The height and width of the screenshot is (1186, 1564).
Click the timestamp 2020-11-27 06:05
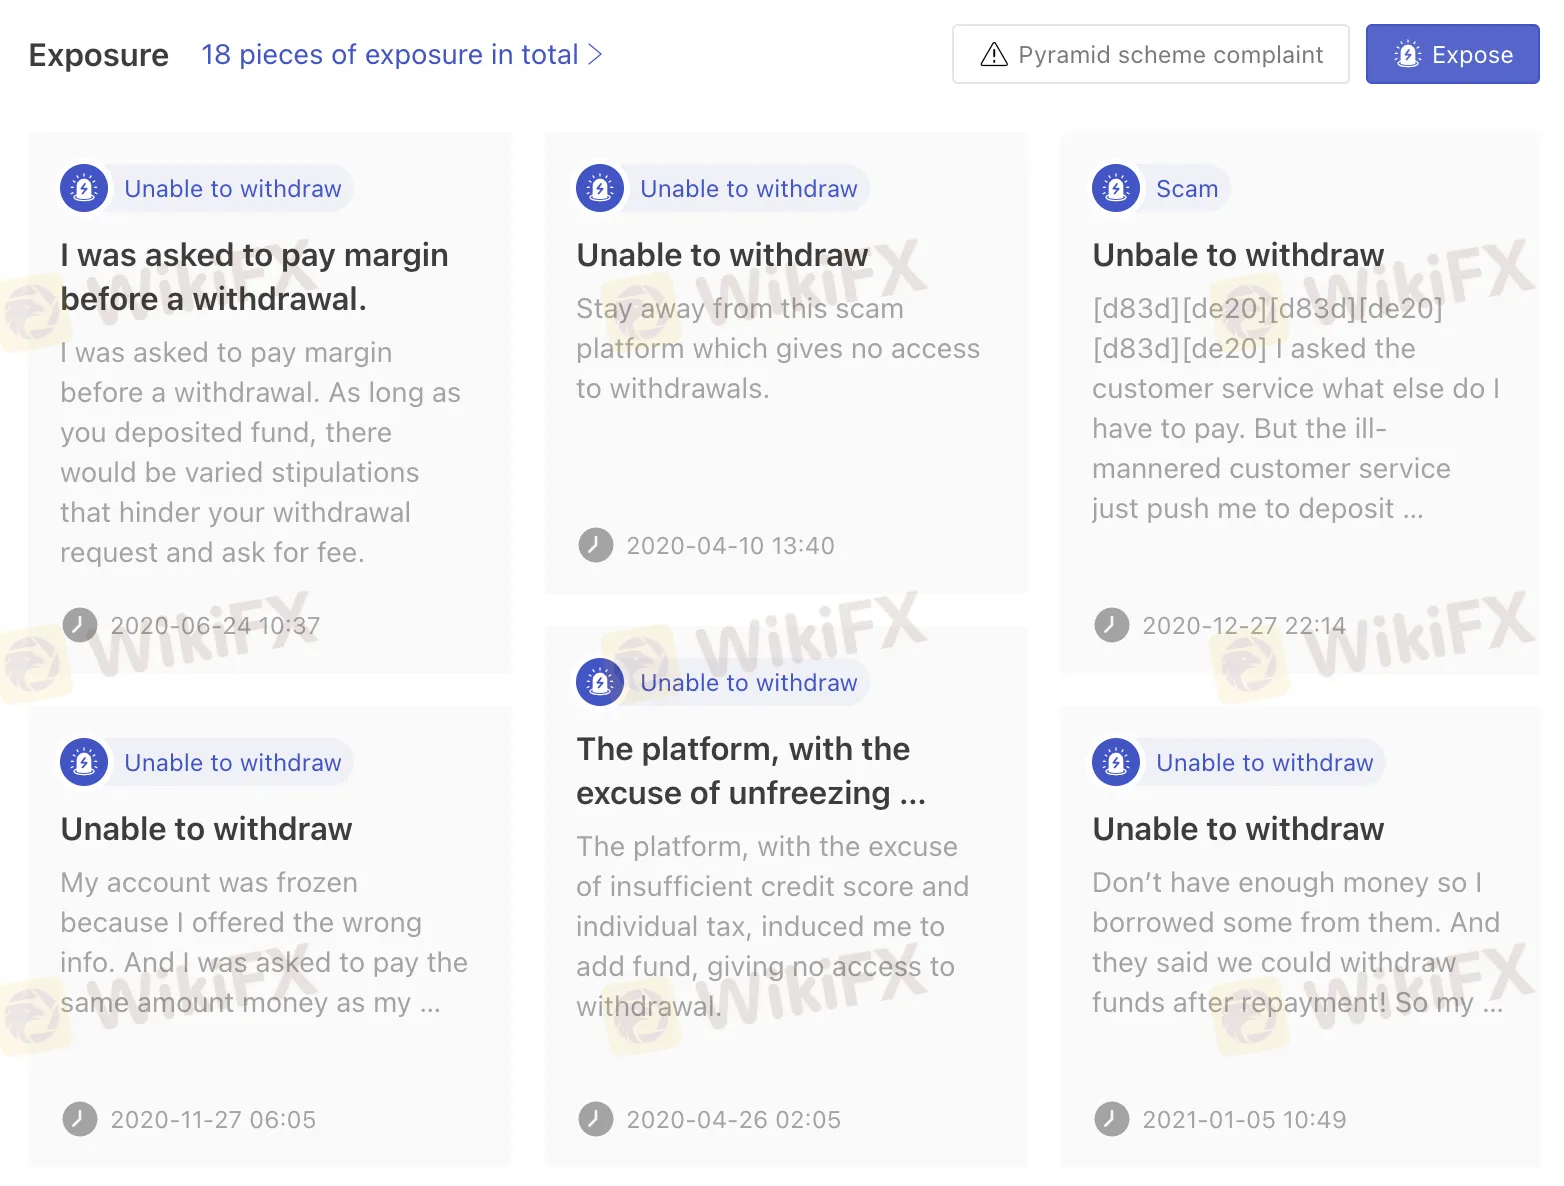pyautogui.click(x=212, y=1119)
